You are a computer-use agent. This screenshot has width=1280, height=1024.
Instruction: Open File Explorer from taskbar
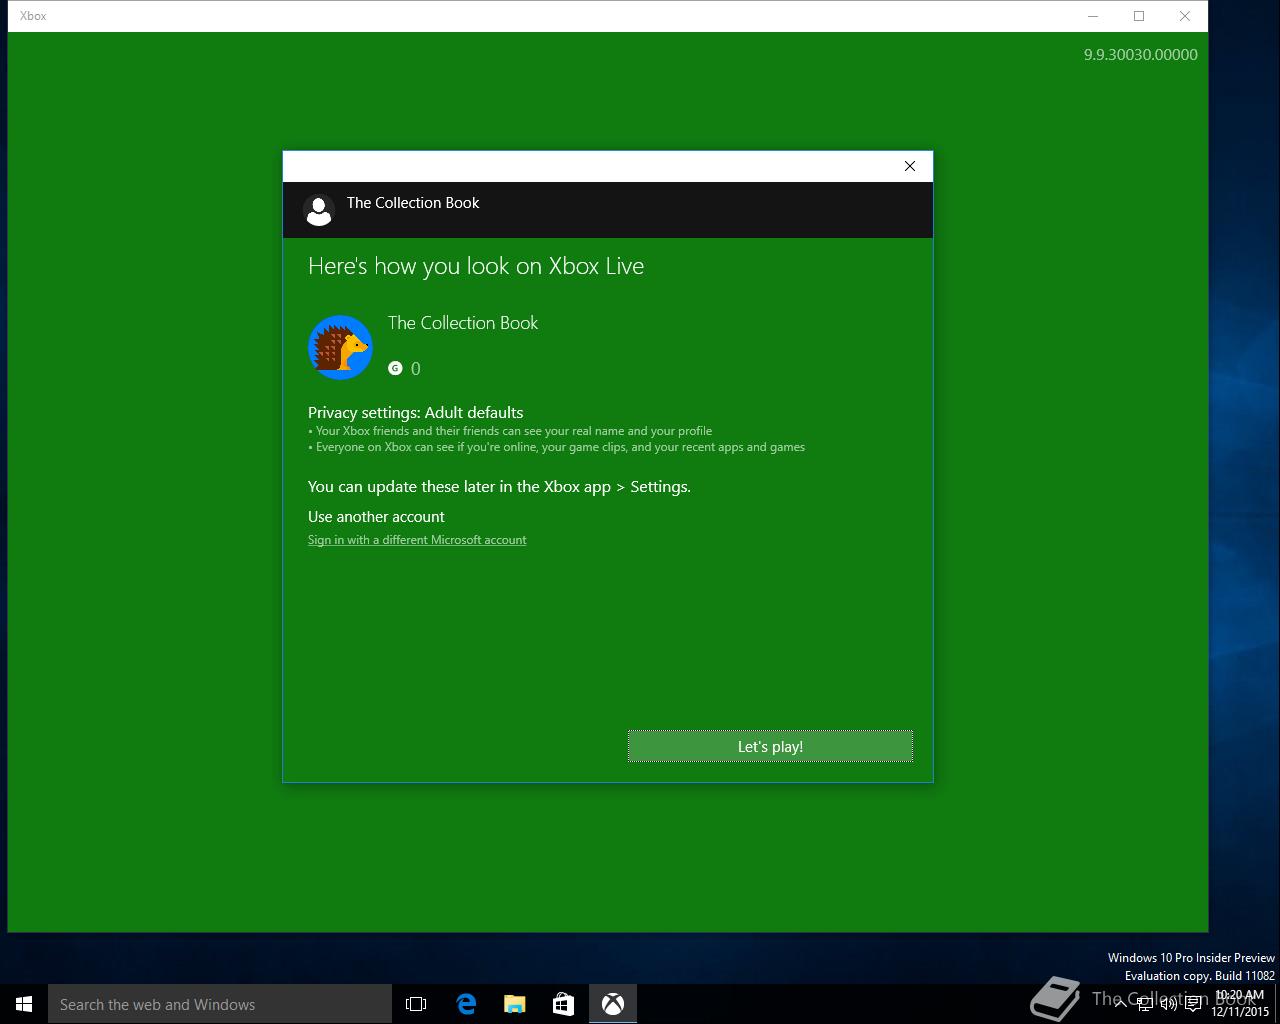515,1004
